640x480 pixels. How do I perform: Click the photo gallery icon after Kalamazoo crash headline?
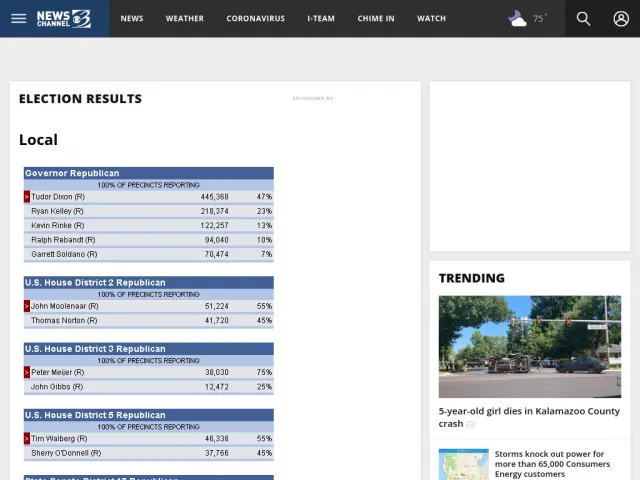tap(471, 424)
